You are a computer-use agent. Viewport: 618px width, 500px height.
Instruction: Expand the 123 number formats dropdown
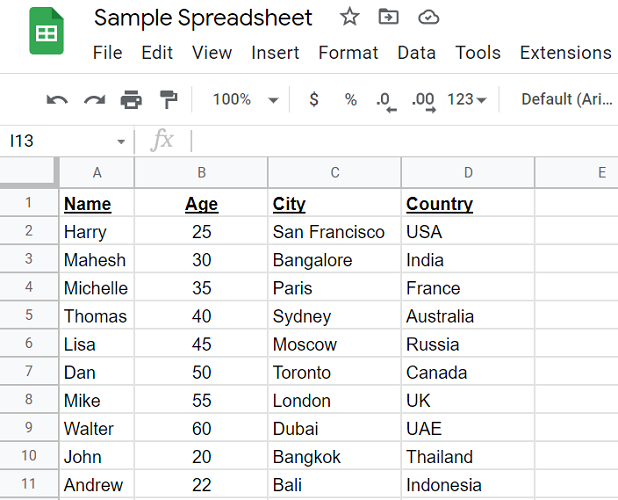click(467, 99)
